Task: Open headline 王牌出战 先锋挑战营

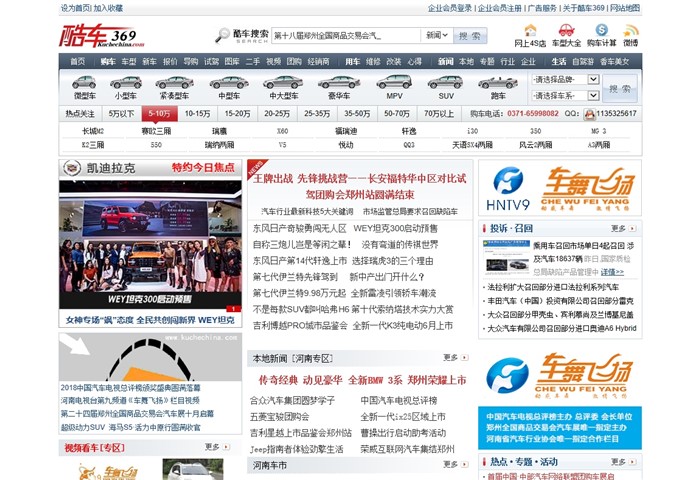Action: pos(359,187)
